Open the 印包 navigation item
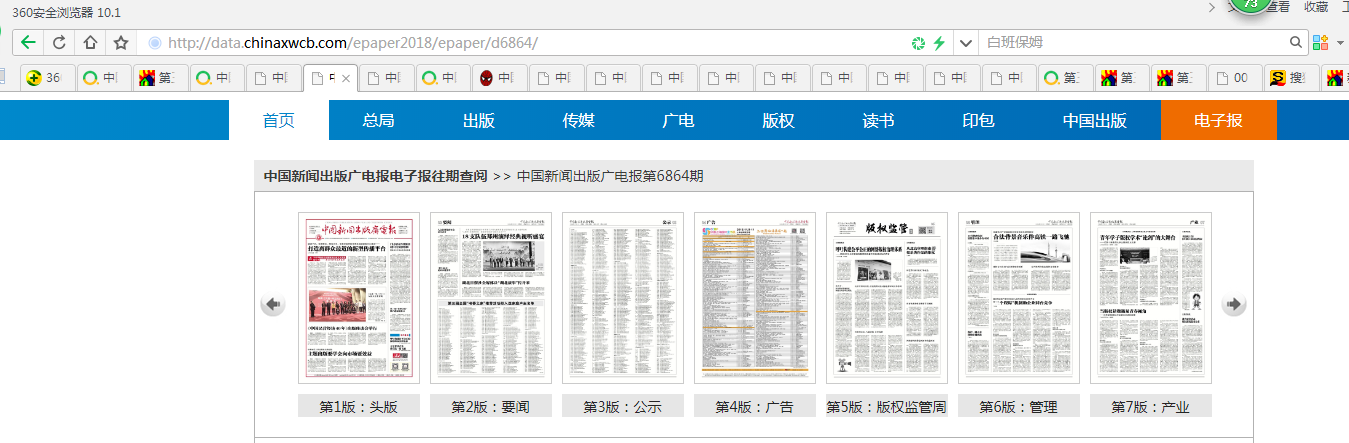The image size is (1349, 443). pos(978,121)
